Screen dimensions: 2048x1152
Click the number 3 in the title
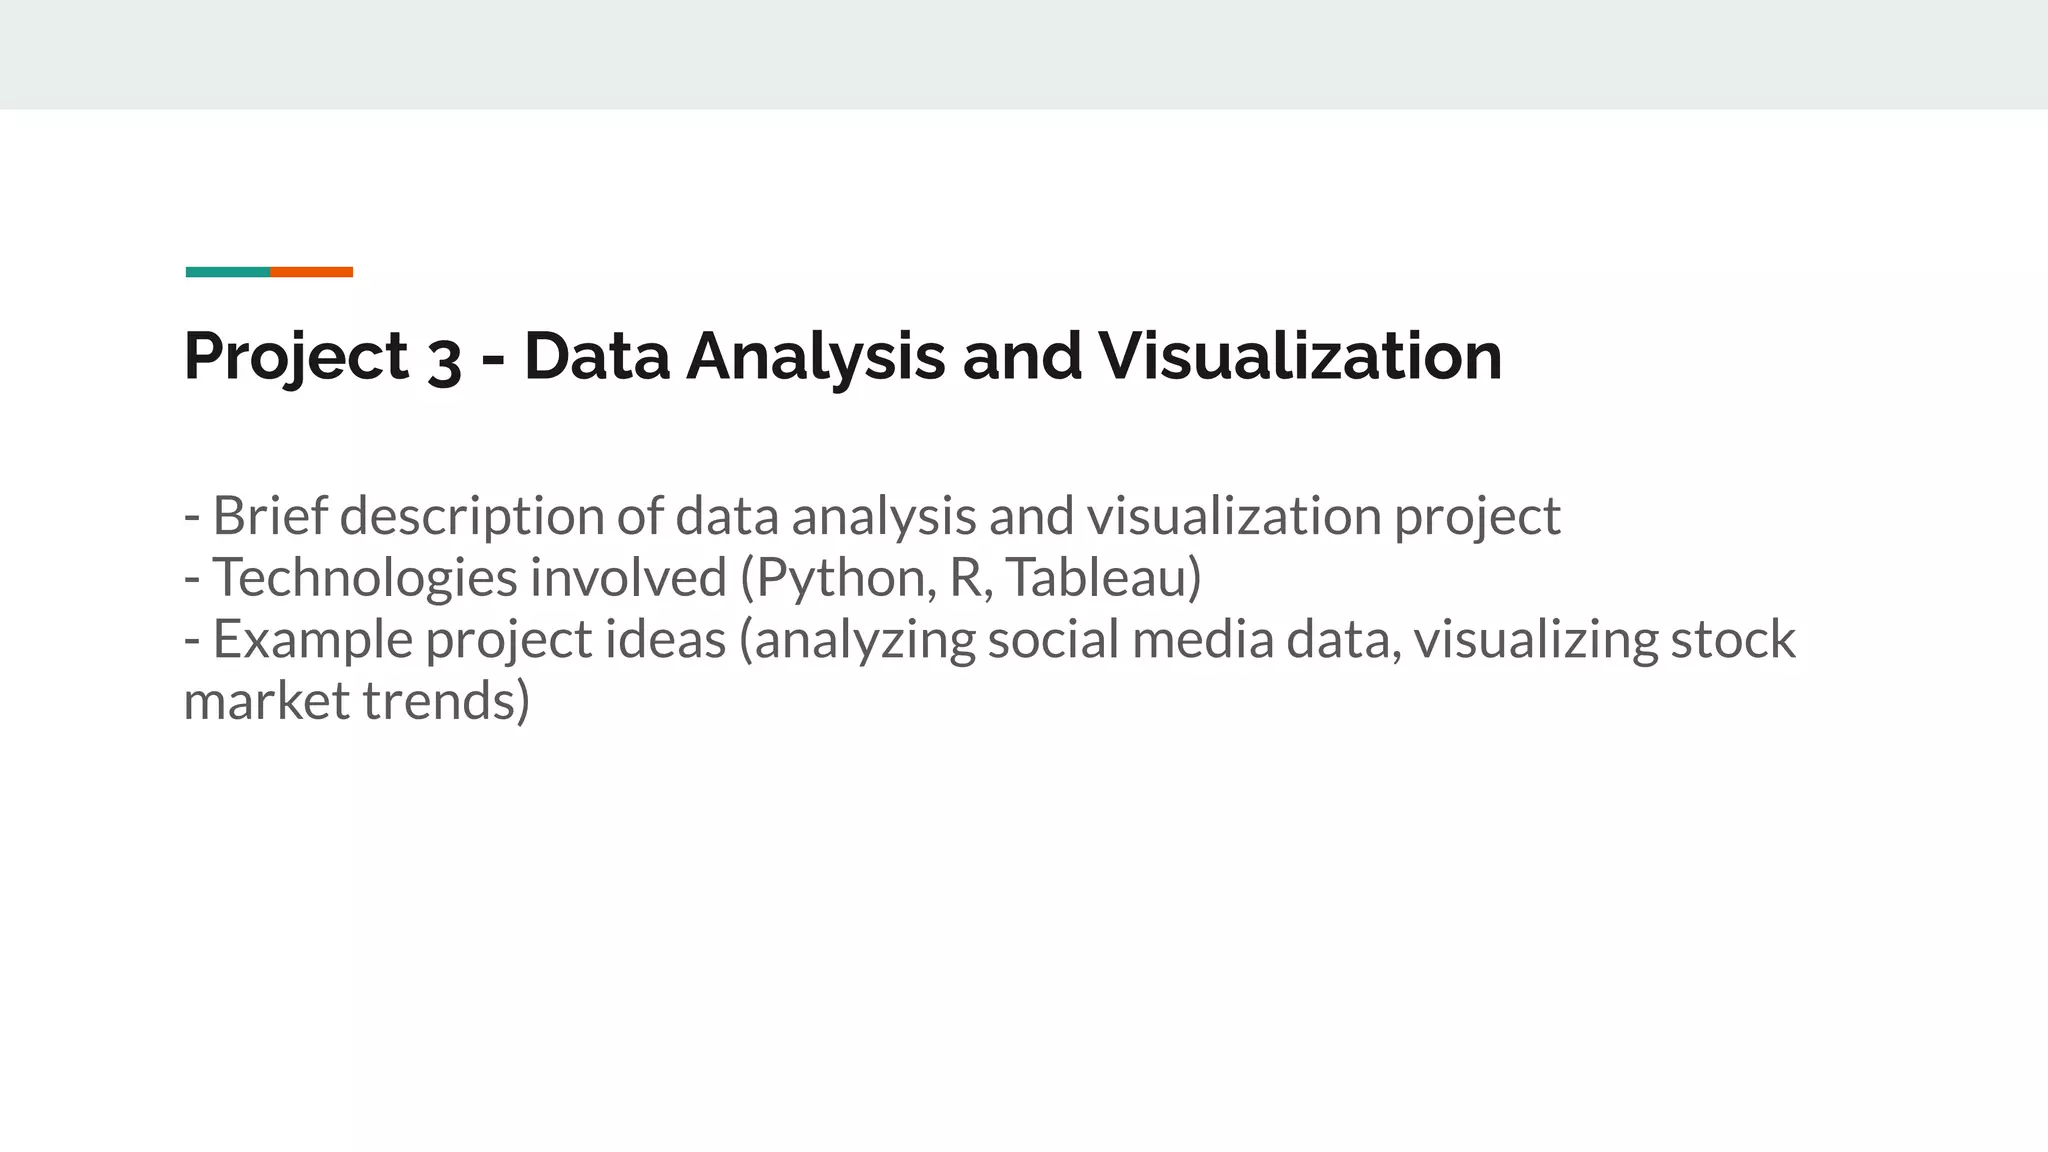[x=444, y=360]
